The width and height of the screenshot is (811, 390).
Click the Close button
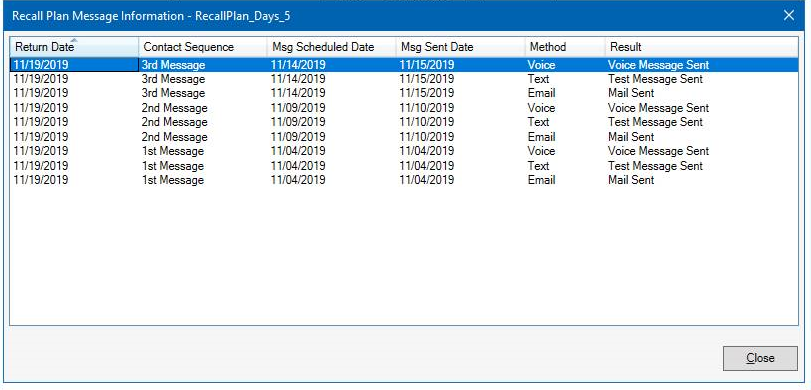760,358
